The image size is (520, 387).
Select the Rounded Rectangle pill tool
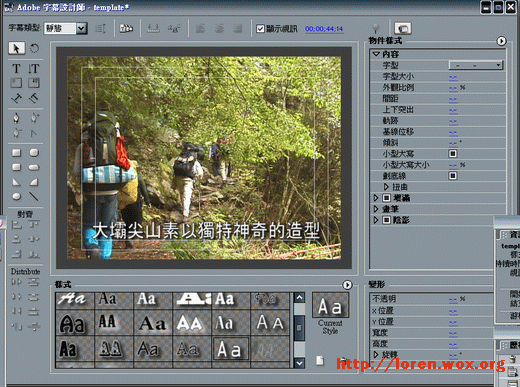coord(34,167)
